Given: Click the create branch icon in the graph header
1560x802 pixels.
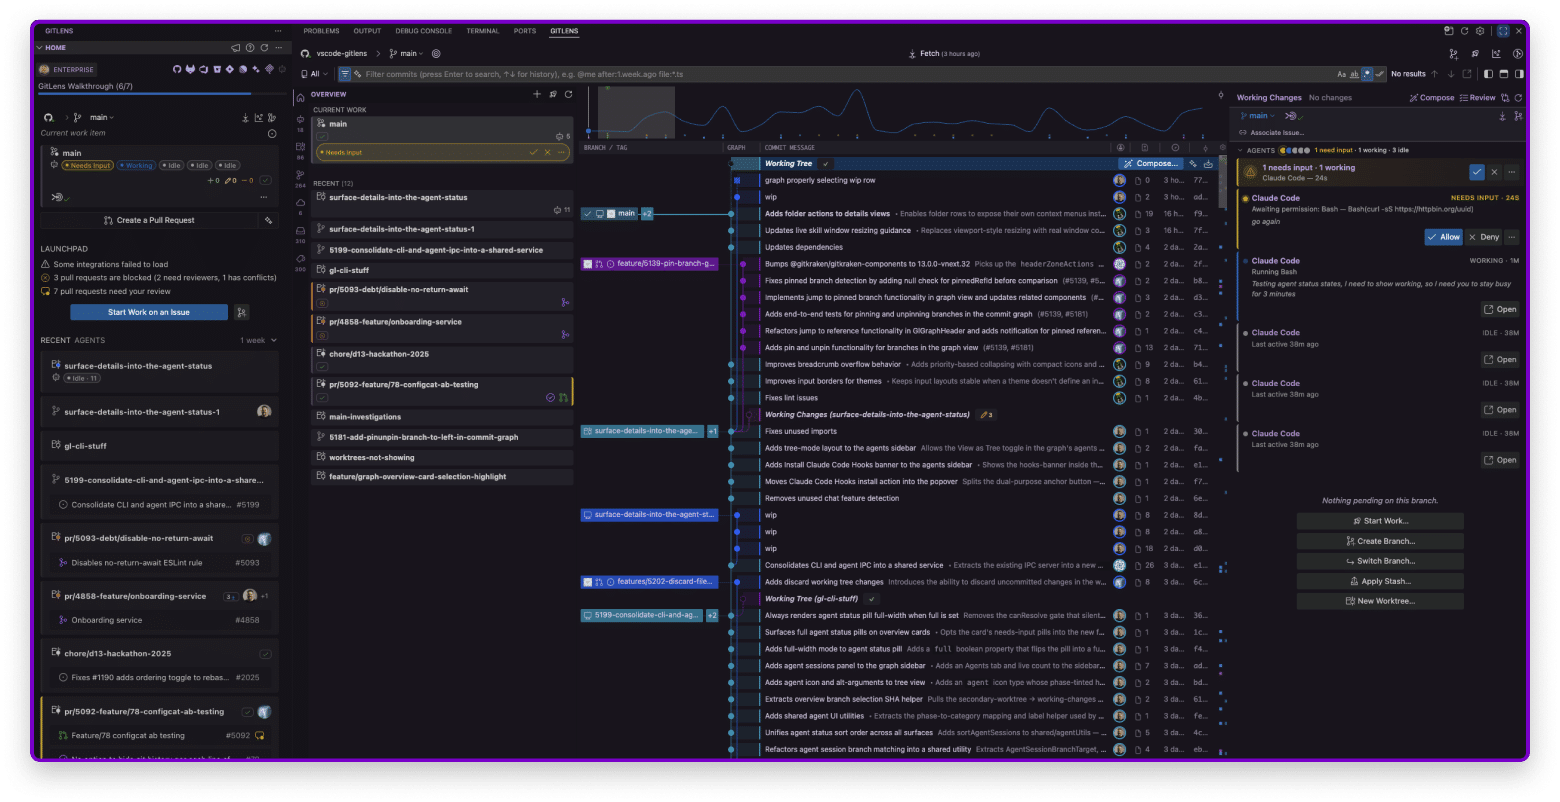Looking at the screenshot, I should [1453, 54].
